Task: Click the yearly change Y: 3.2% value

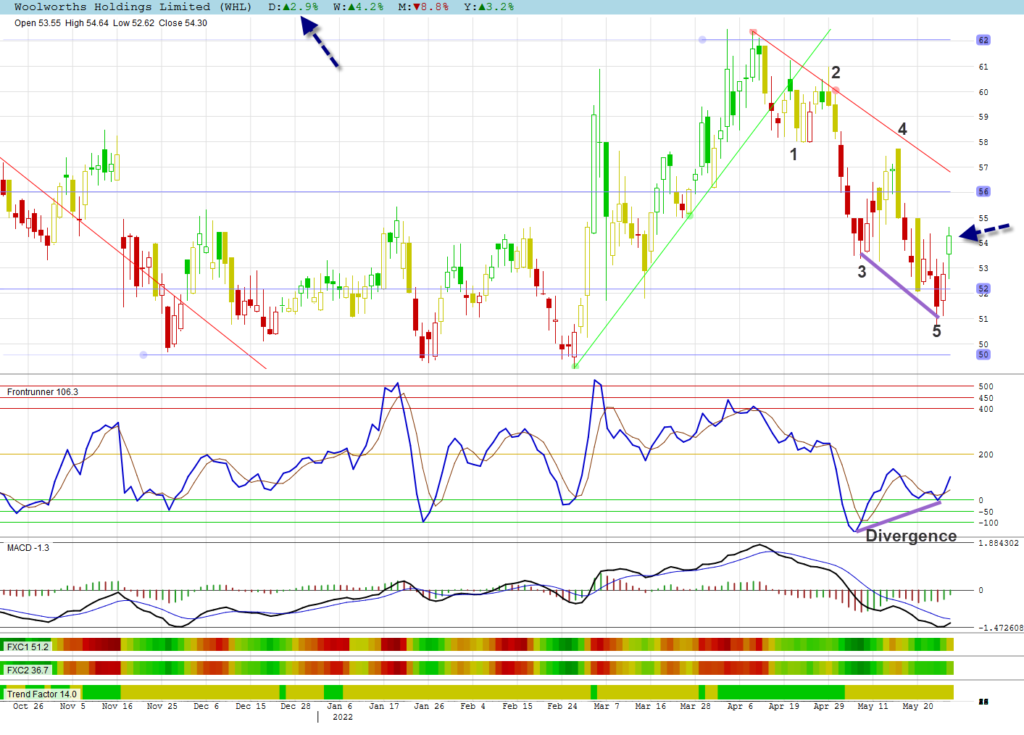Action: [x=488, y=7]
